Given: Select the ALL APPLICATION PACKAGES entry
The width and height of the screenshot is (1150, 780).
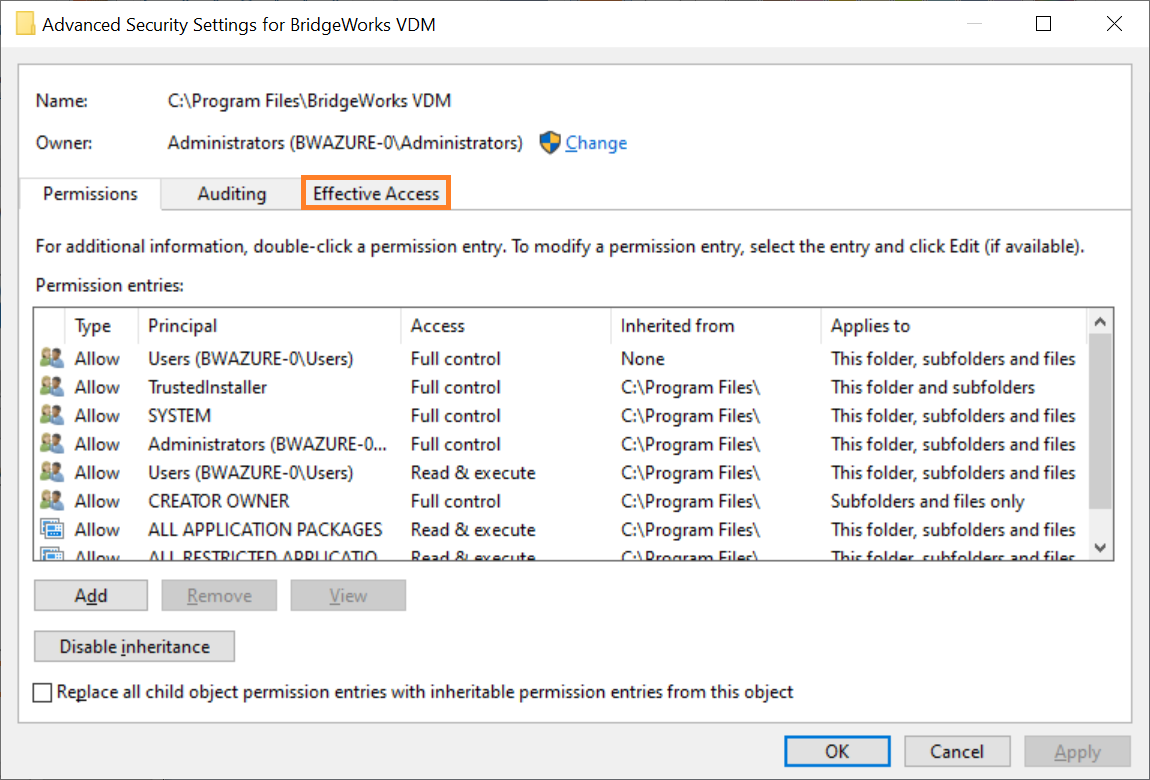Looking at the screenshot, I should (265, 530).
